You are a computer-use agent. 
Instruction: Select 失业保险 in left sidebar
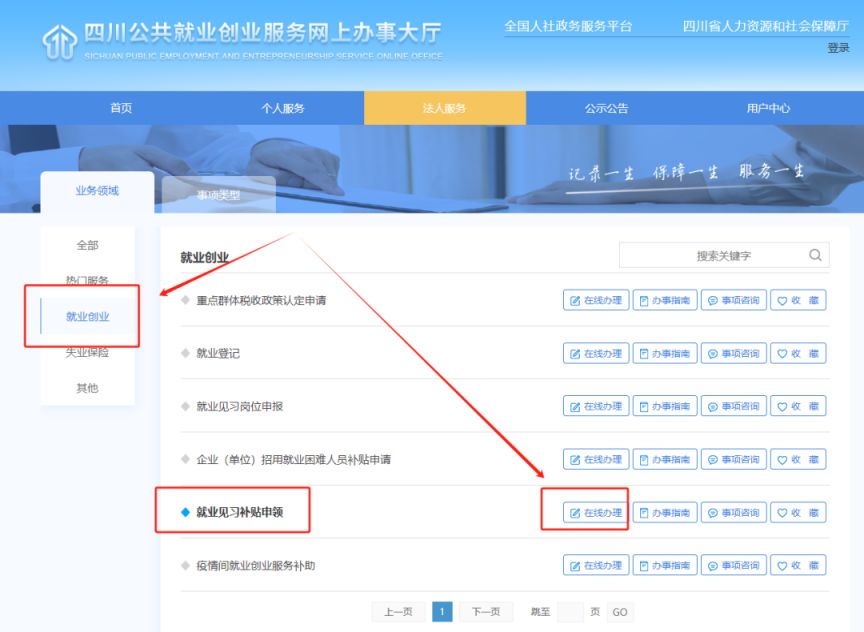point(87,352)
